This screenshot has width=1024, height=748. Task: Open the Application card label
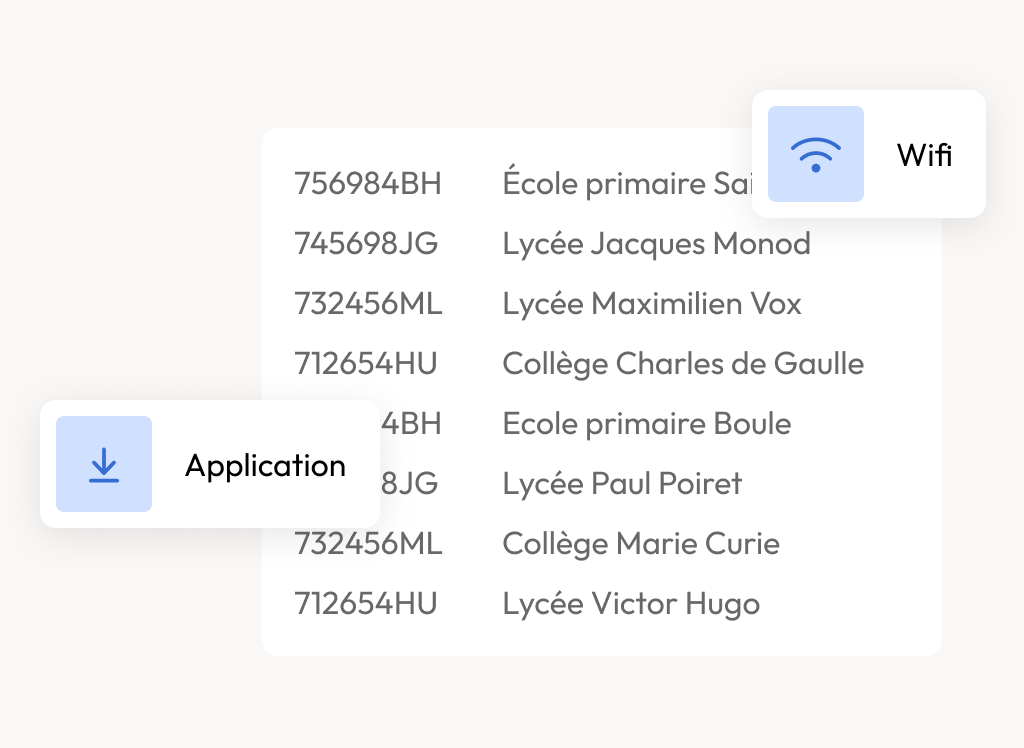click(x=265, y=465)
